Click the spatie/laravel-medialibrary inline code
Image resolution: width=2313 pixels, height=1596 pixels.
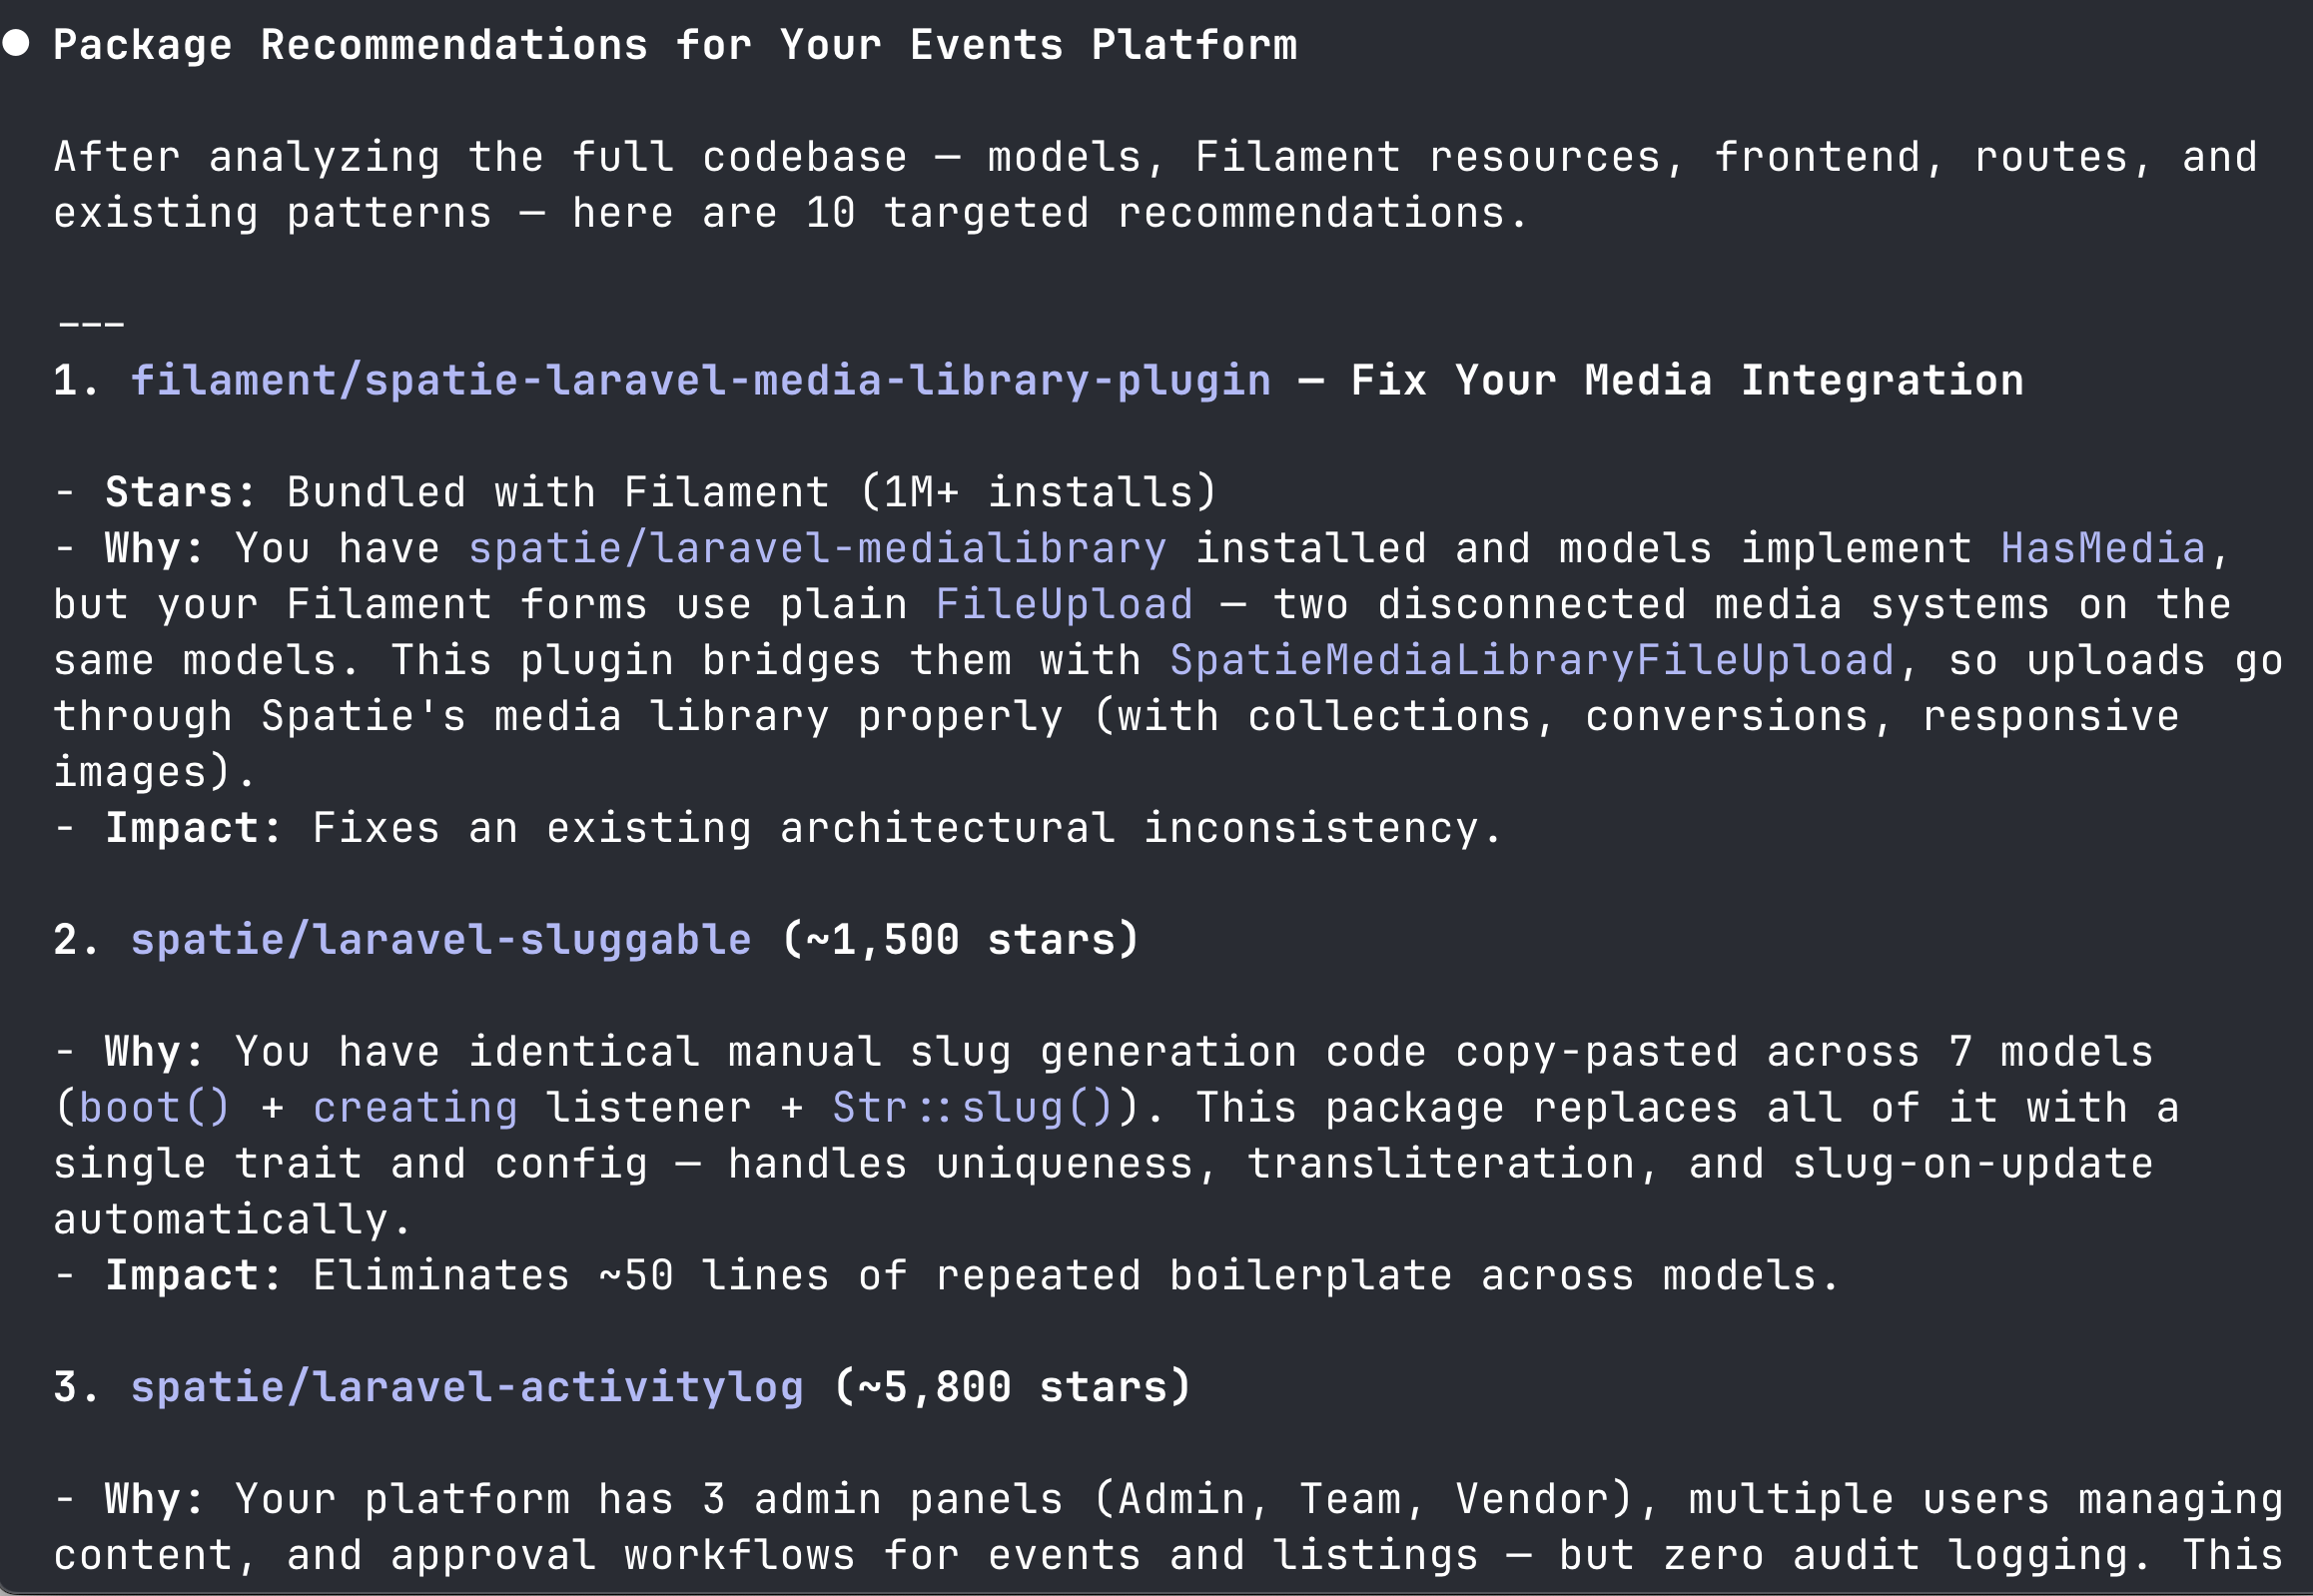816,549
